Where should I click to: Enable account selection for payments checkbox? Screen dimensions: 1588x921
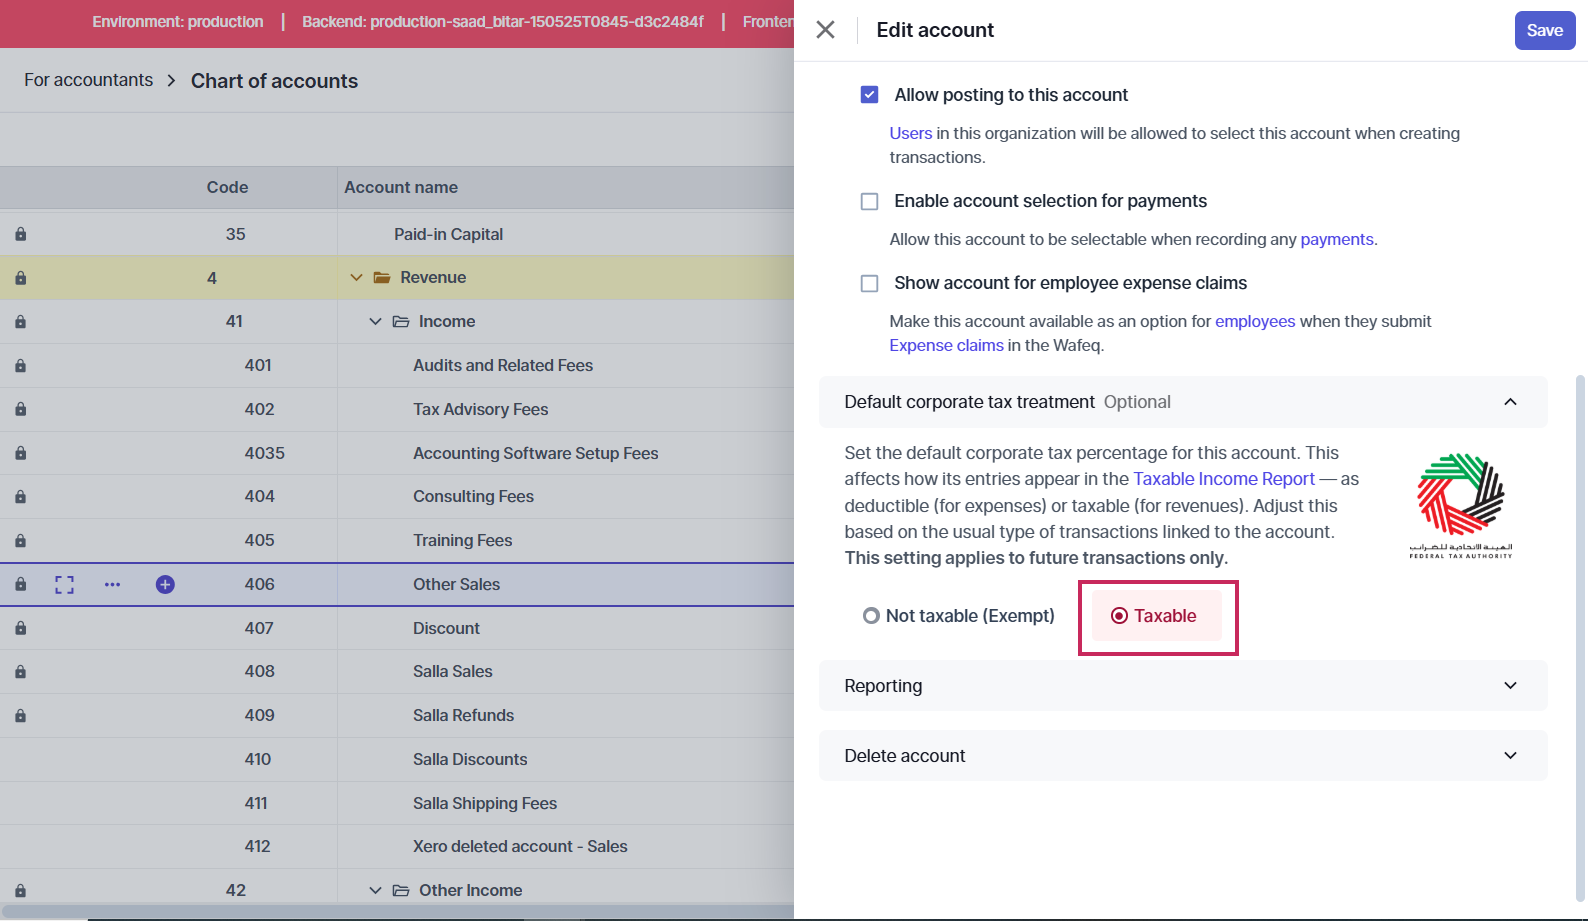869,202
